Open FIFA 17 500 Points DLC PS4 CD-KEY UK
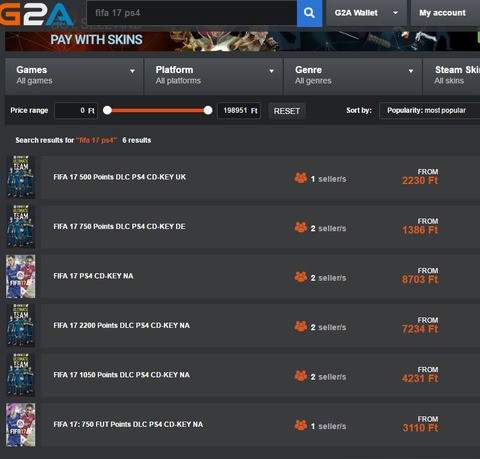The width and height of the screenshot is (480, 459). point(120,177)
